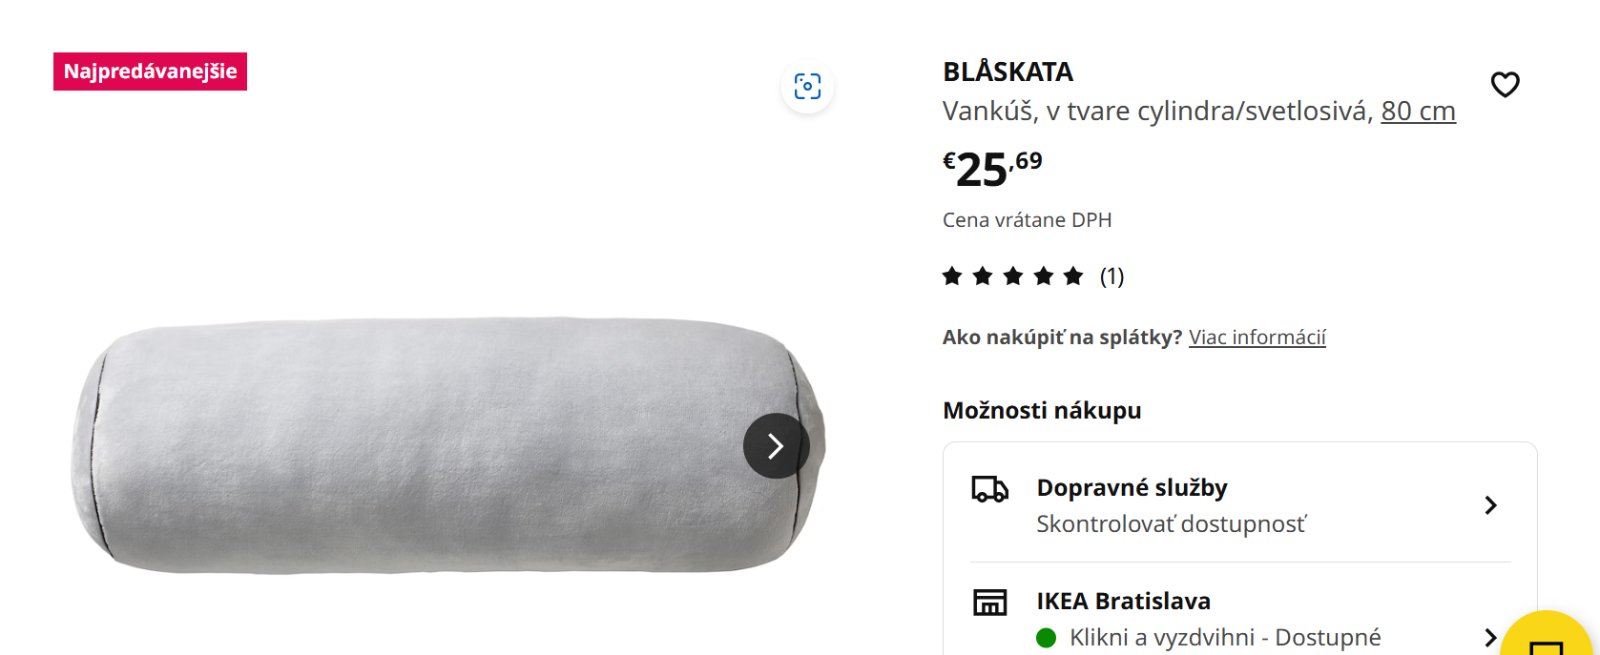Show next product image with arrow button
The width and height of the screenshot is (1600, 655).
point(776,446)
